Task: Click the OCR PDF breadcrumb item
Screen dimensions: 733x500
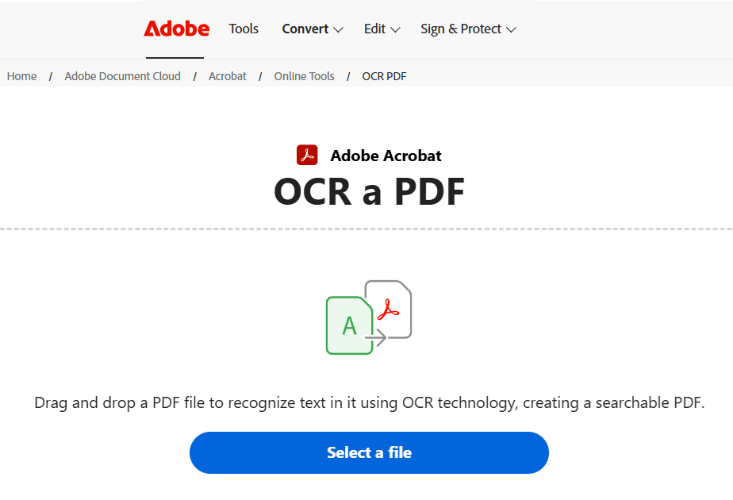Action: [384, 76]
